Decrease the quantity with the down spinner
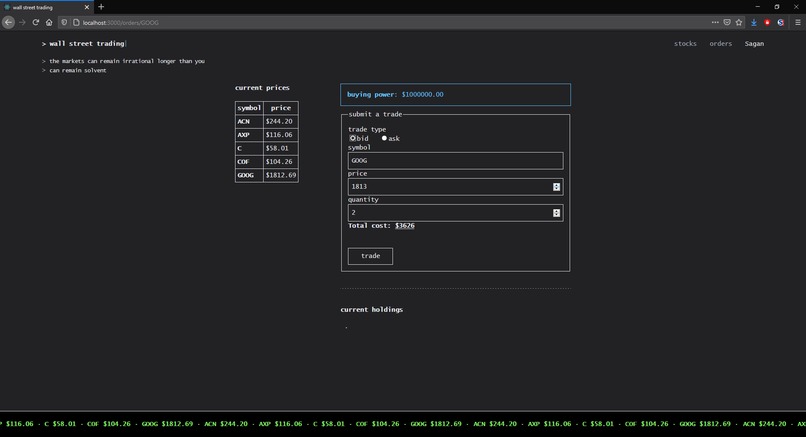 tap(556, 215)
